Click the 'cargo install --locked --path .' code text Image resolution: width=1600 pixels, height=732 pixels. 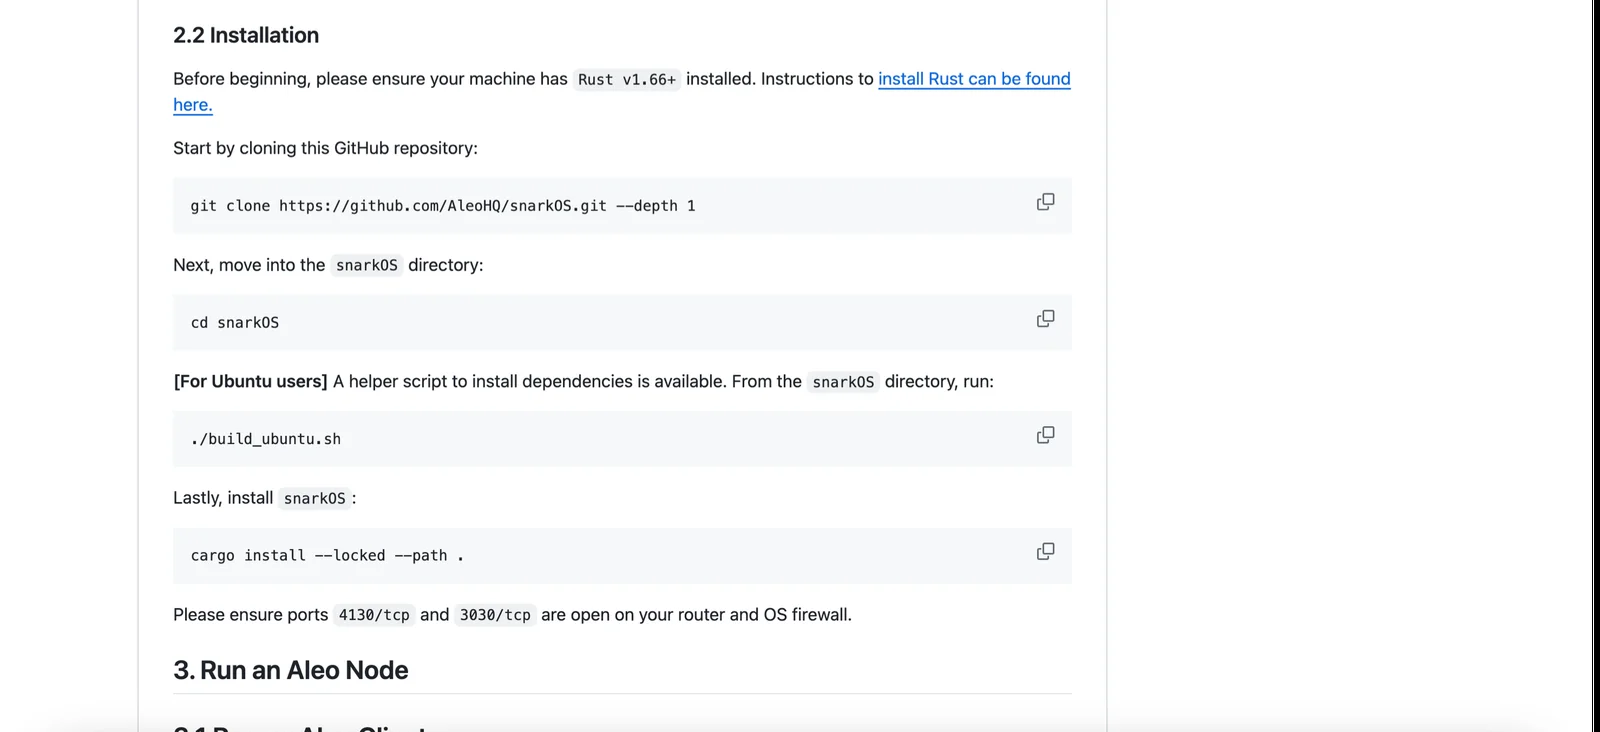click(x=327, y=556)
